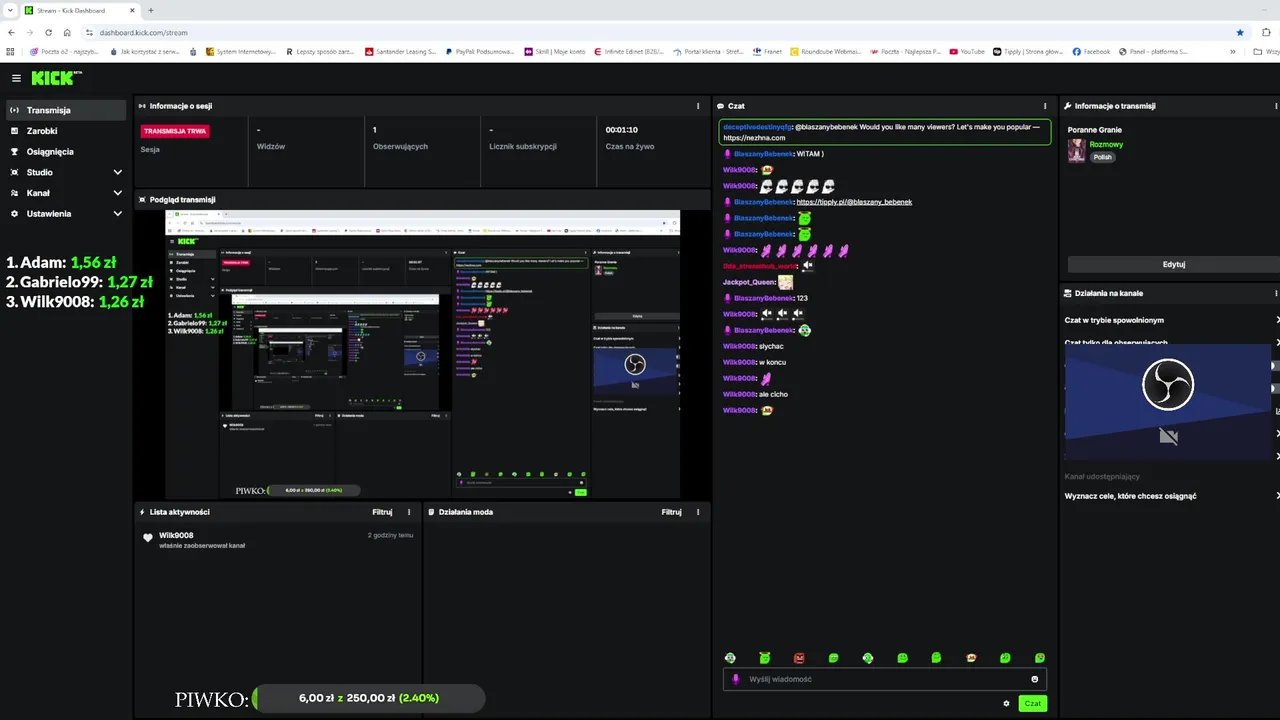
Task: Click the Rozmowy category link
Action: click(1106, 145)
